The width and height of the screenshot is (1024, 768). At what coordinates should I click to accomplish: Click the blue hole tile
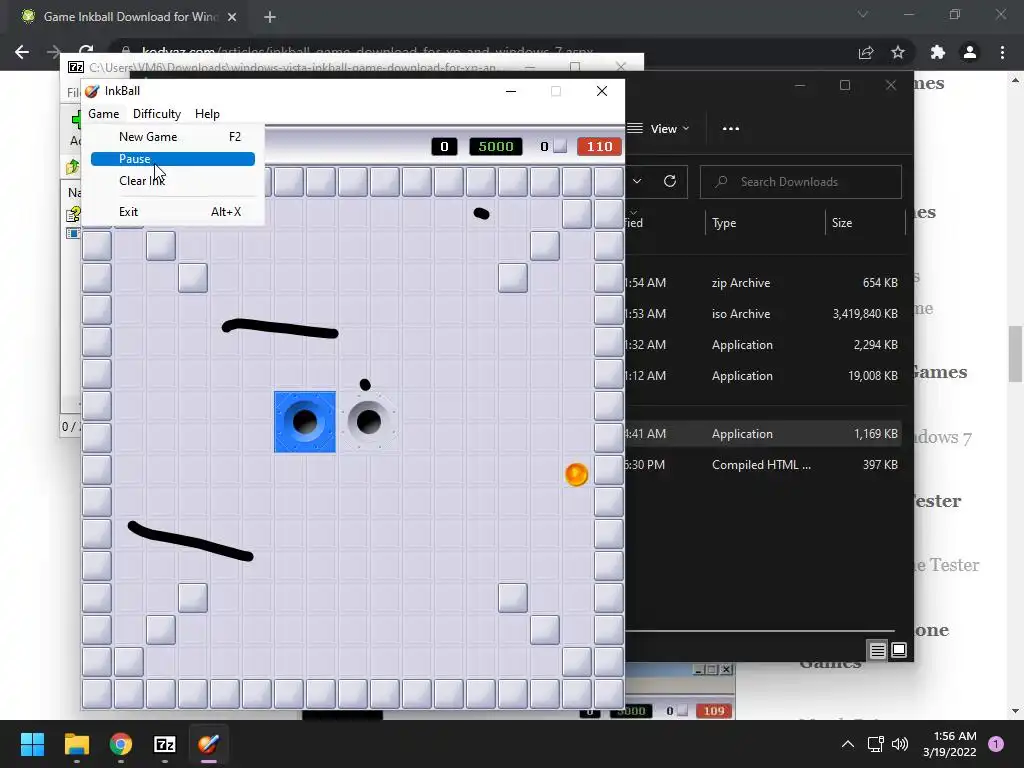click(x=305, y=422)
